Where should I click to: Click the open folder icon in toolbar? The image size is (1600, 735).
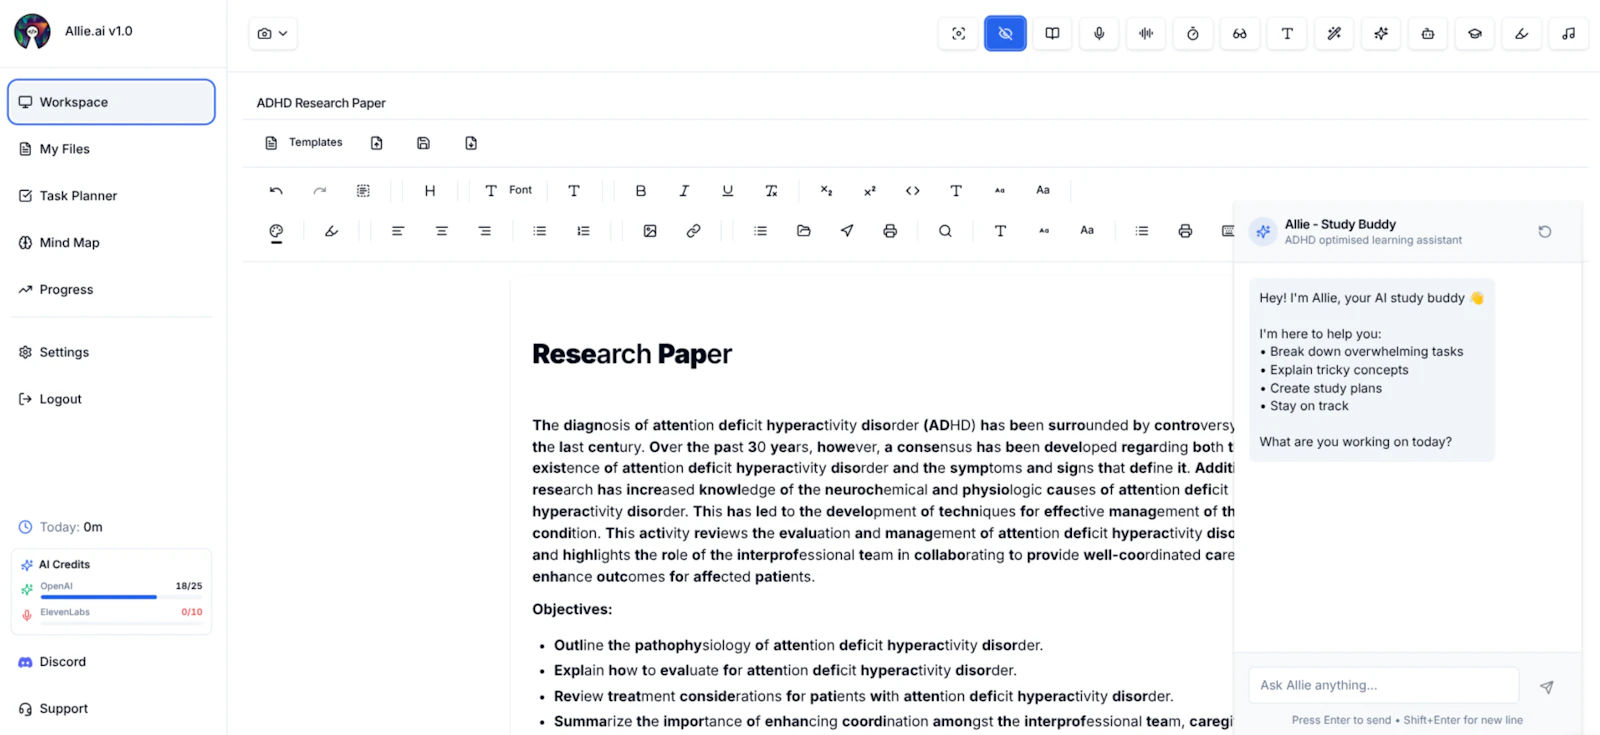[804, 231]
